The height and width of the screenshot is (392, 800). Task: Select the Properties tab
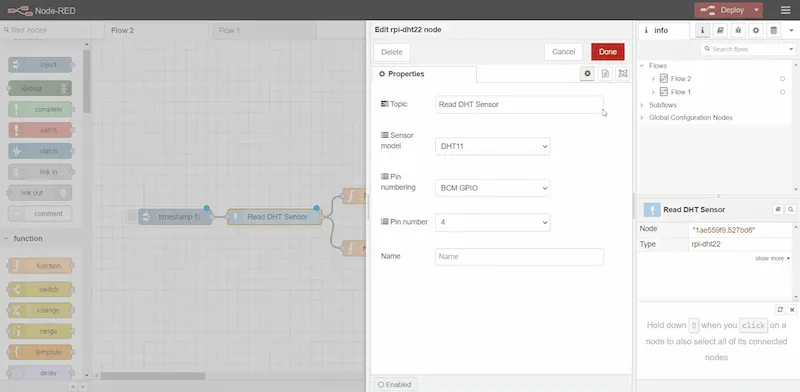[x=424, y=74]
